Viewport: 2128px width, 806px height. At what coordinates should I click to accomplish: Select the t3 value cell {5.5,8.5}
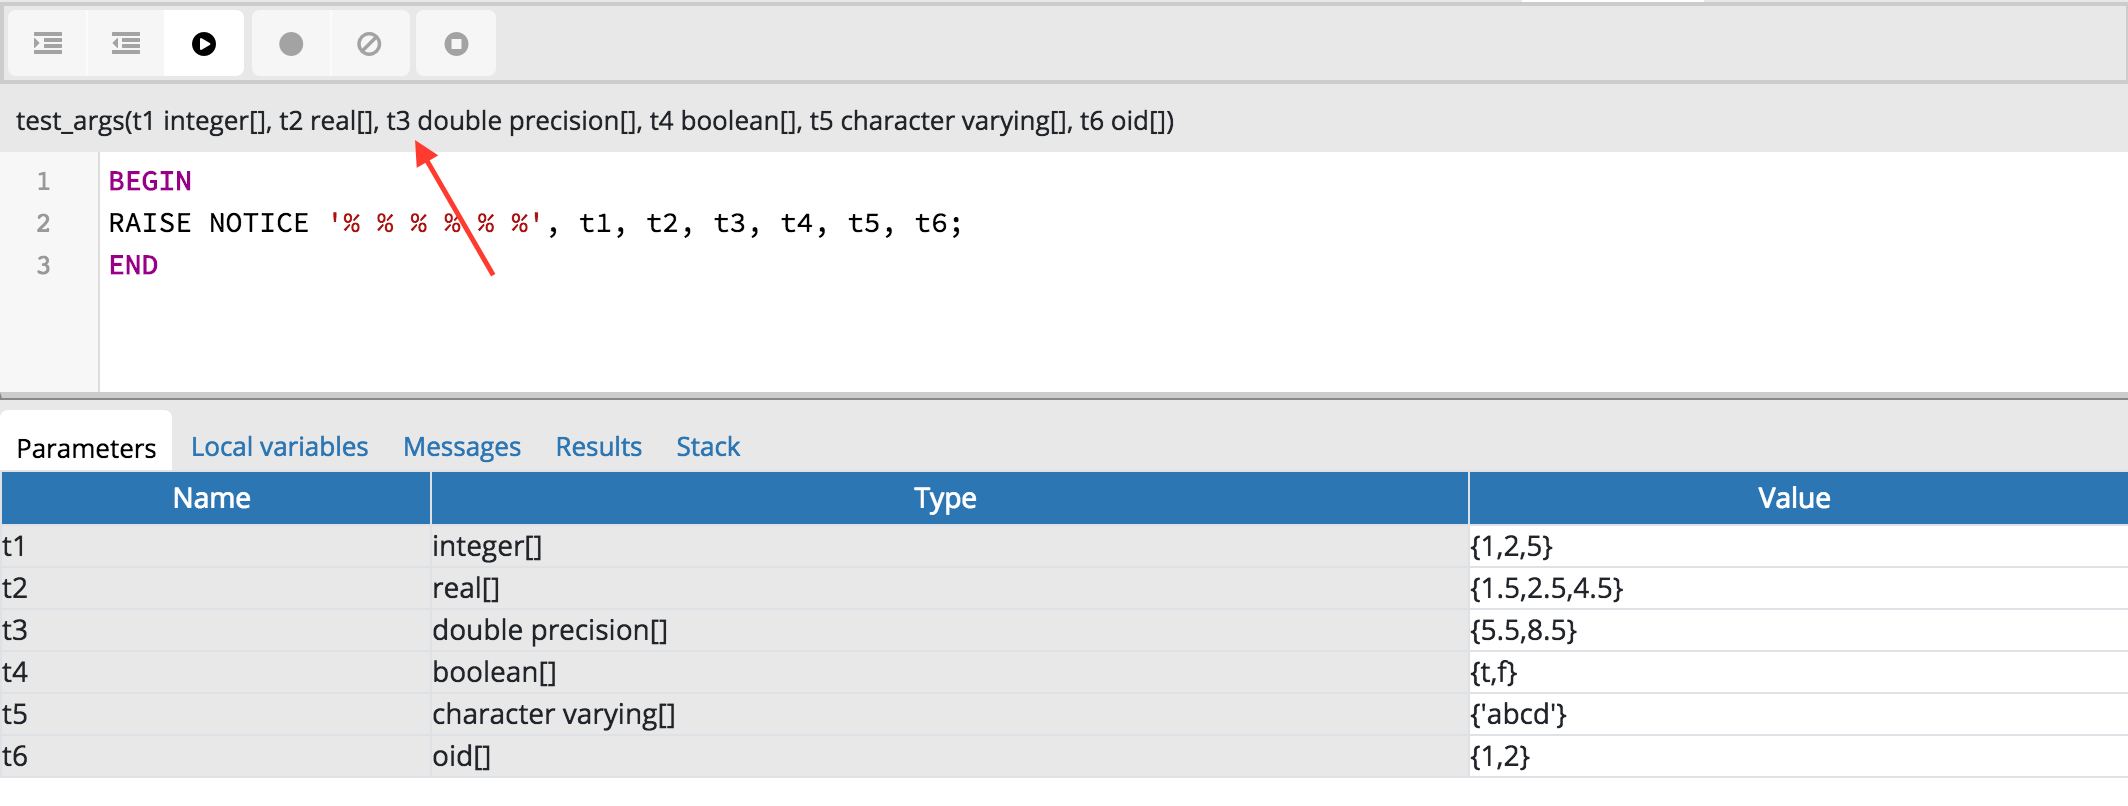[x=1523, y=630]
